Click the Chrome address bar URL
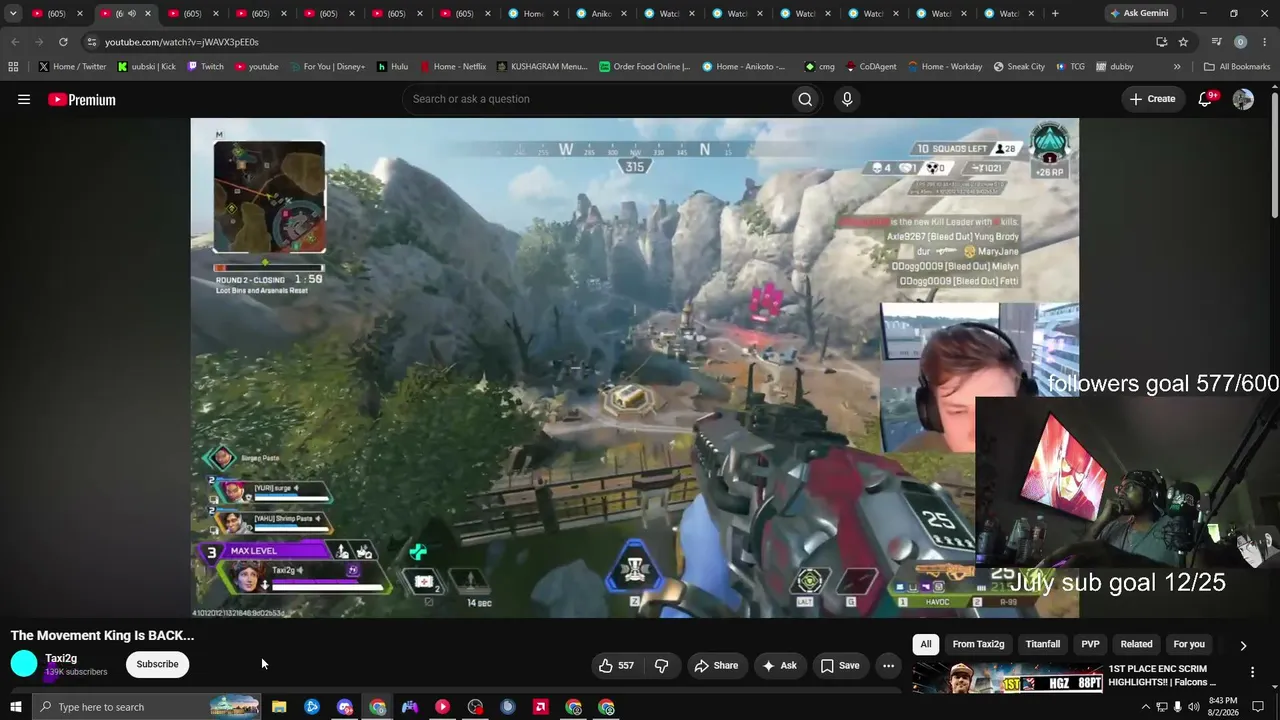 coord(182,42)
